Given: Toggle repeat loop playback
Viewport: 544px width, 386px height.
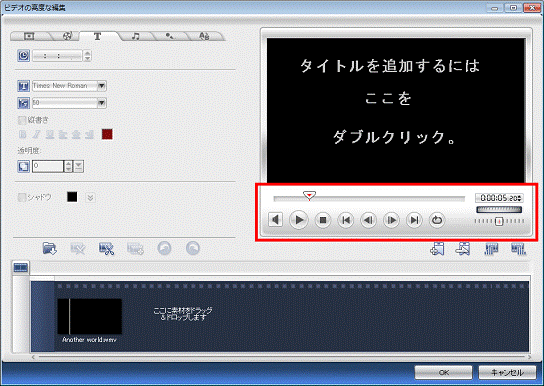Looking at the screenshot, I should (x=437, y=220).
